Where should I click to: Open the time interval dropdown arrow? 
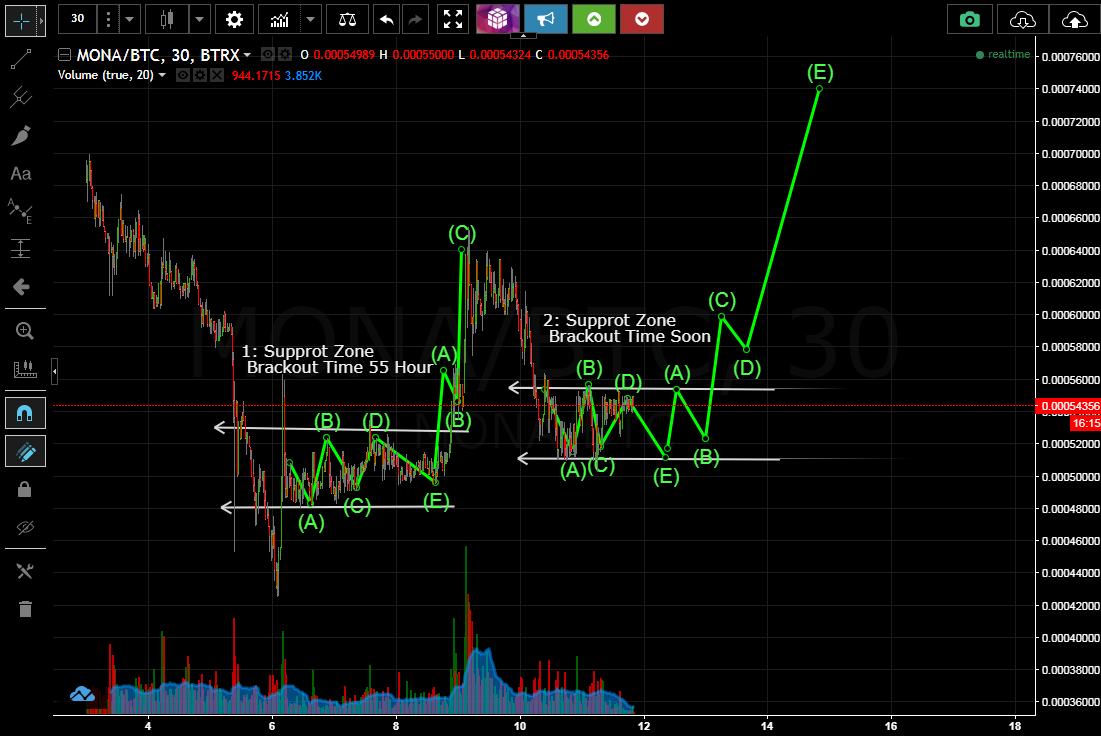[x=129, y=19]
